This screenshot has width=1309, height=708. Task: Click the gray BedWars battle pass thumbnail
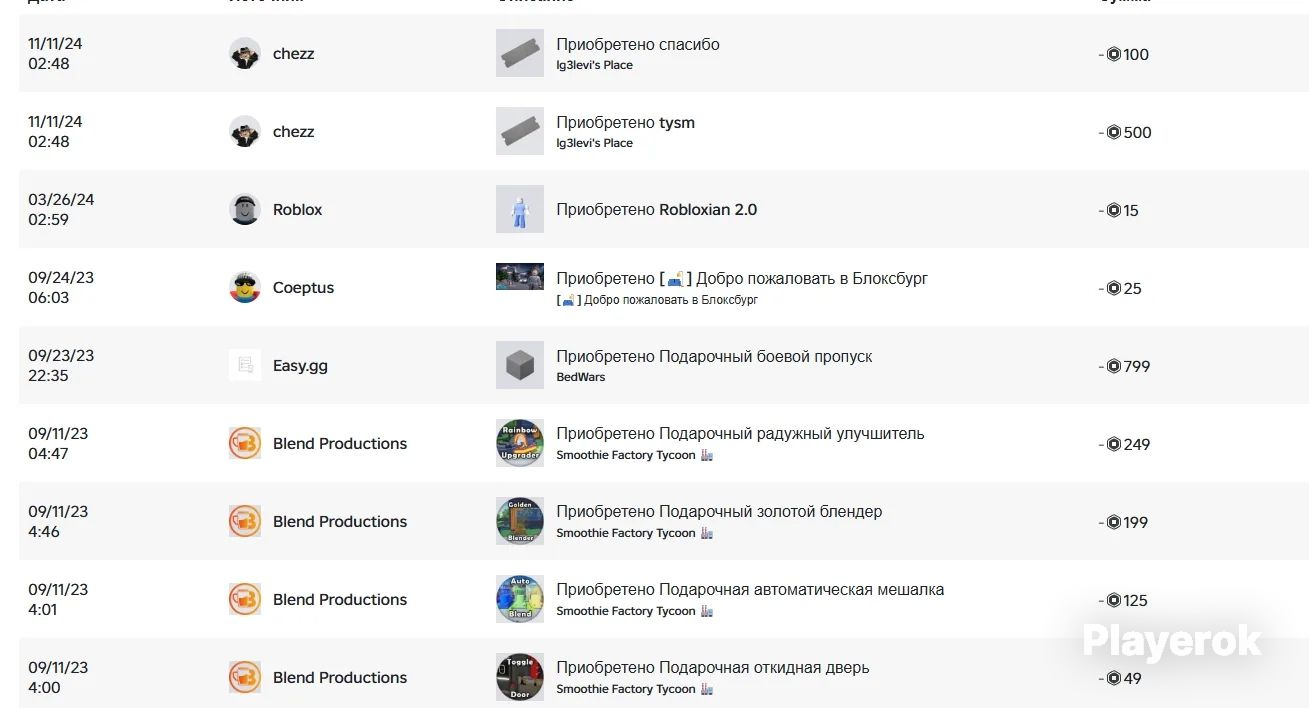[x=520, y=366]
